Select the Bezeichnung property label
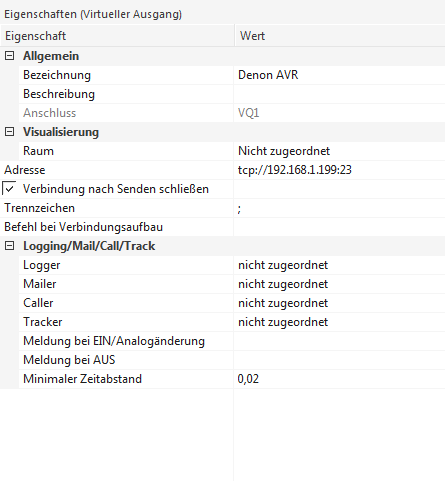Image resolution: width=445 pixels, height=481 pixels. (x=57, y=75)
